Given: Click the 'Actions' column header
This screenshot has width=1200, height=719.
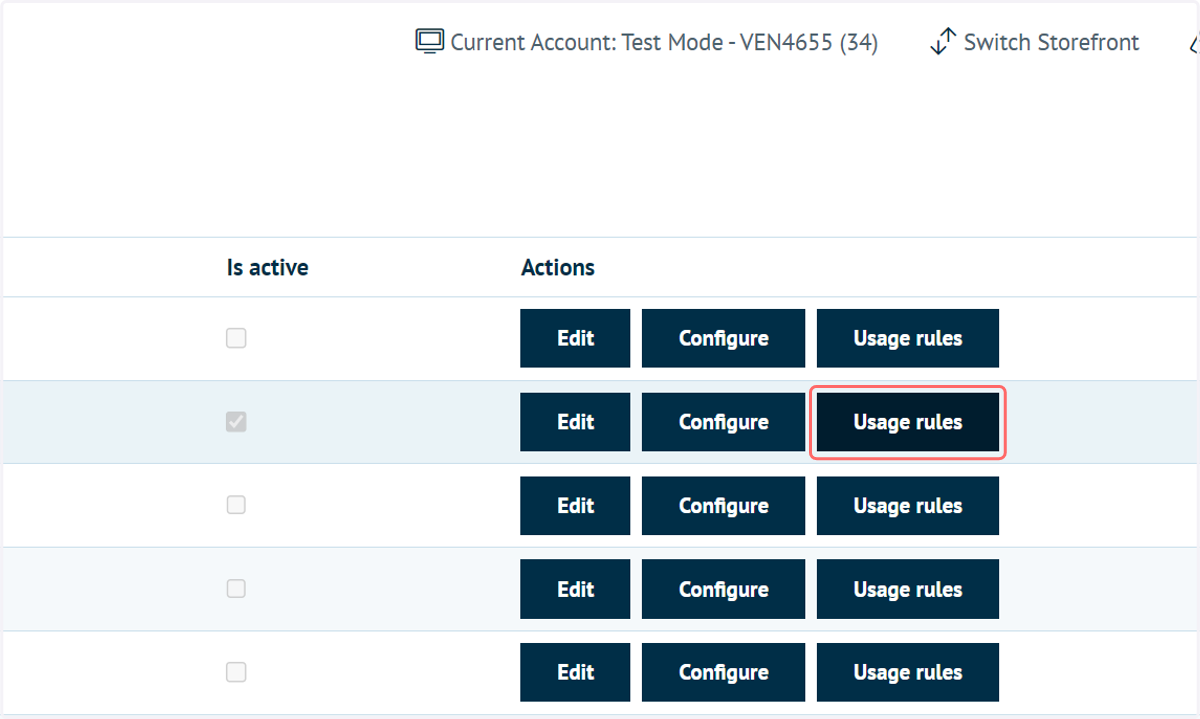Looking at the screenshot, I should coord(558,267).
